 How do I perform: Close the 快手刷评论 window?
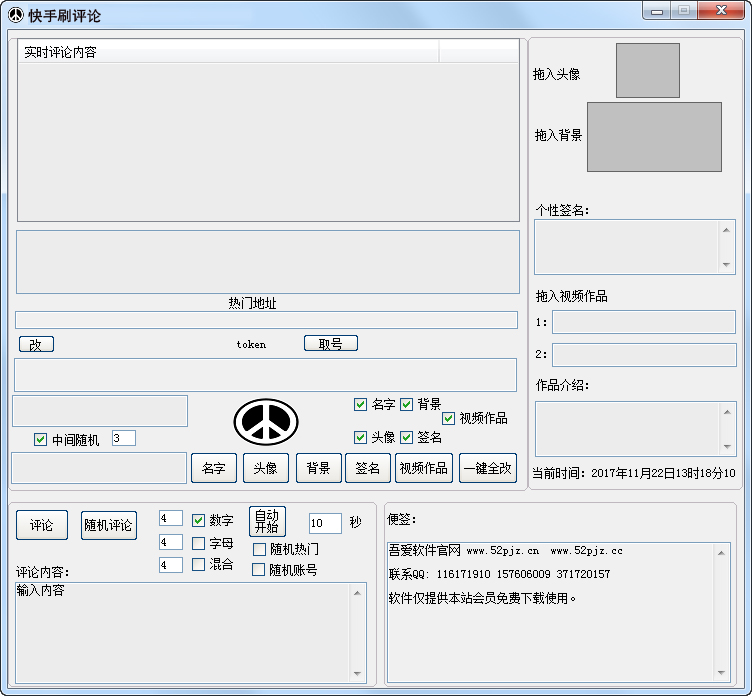(721, 11)
